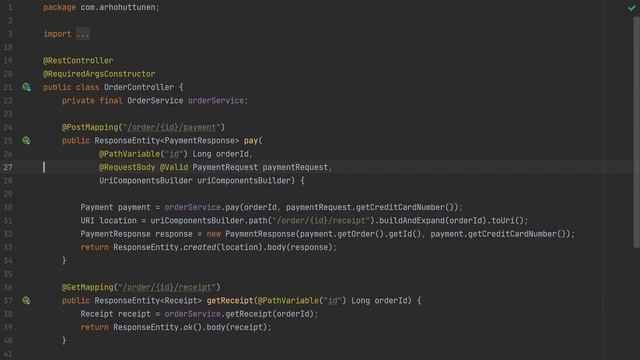Click line number 27 in gutter

point(8,167)
